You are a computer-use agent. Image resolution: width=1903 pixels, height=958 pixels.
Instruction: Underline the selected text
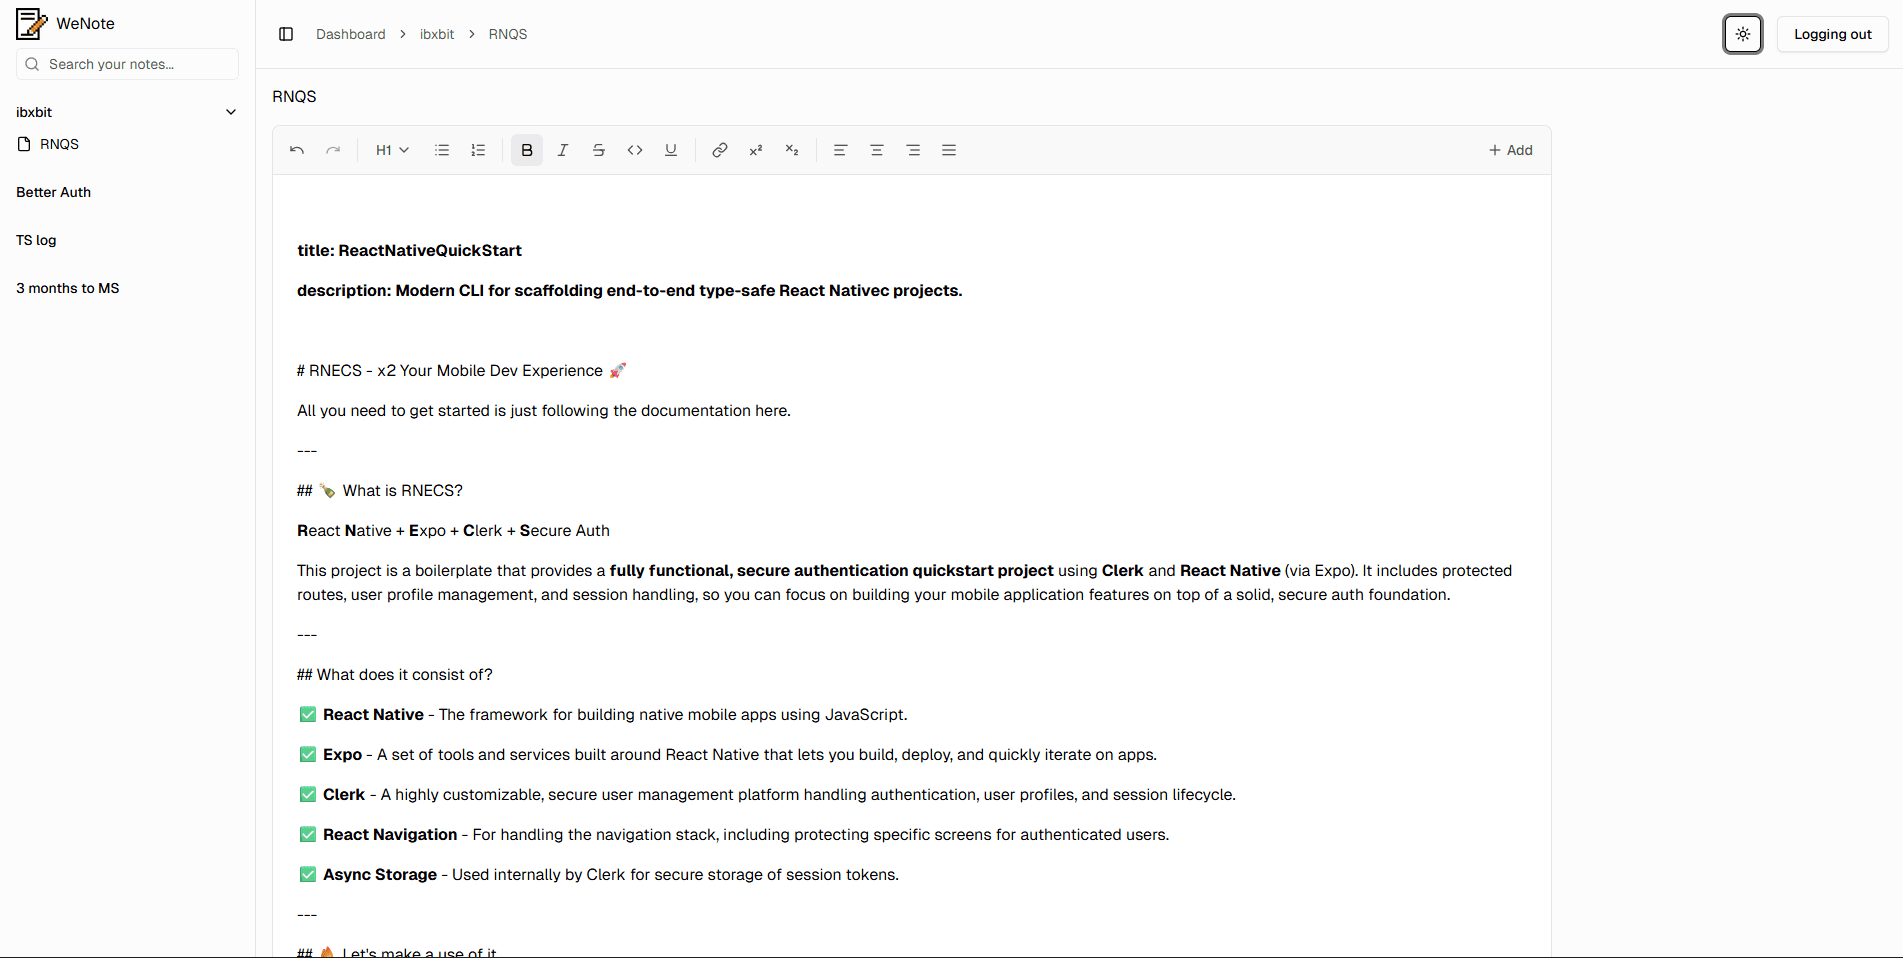(x=671, y=150)
